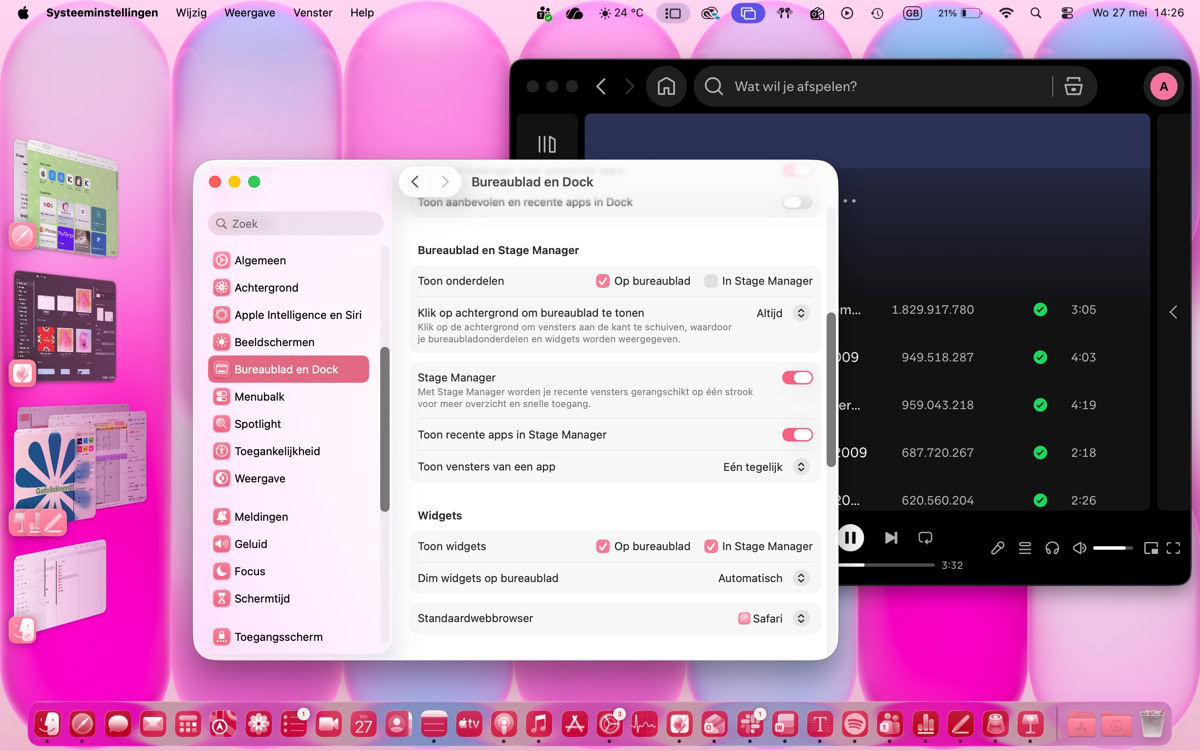Pause Spotify playback
The image size is (1200, 751).
tap(850, 538)
